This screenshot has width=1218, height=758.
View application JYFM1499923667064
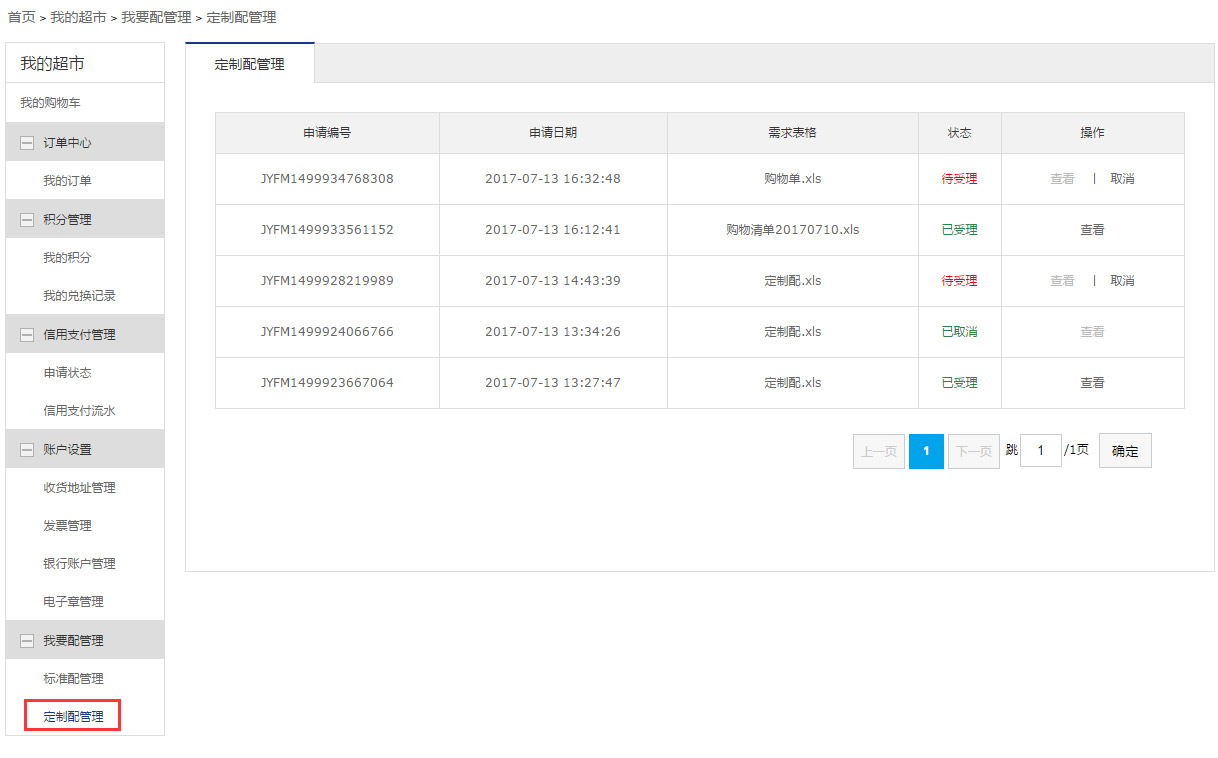coord(1092,383)
